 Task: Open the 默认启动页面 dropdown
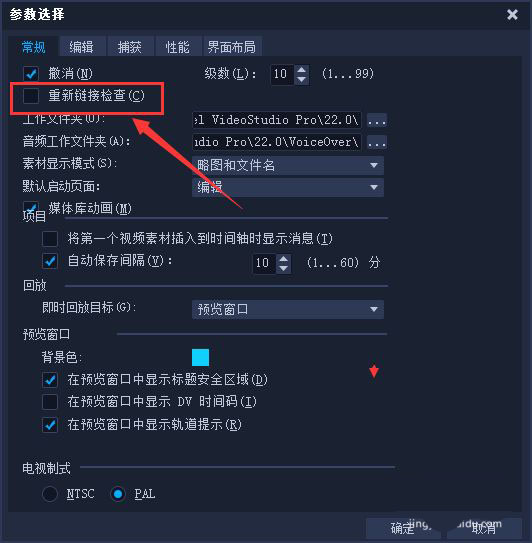[x=288, y=187]
